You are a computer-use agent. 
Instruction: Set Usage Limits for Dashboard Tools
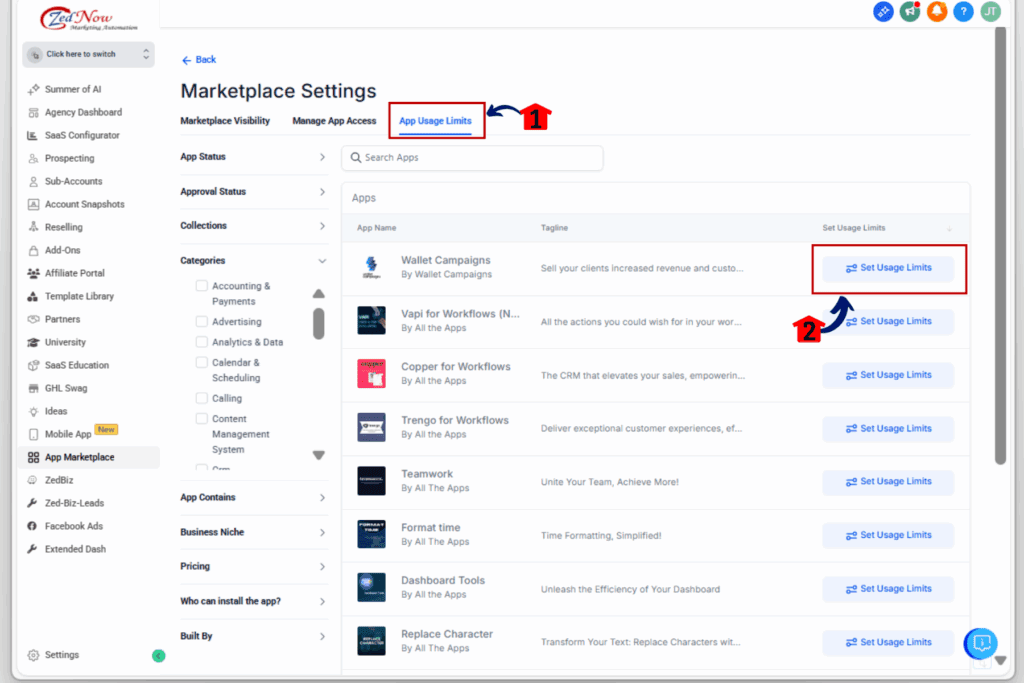click(888, 589)
